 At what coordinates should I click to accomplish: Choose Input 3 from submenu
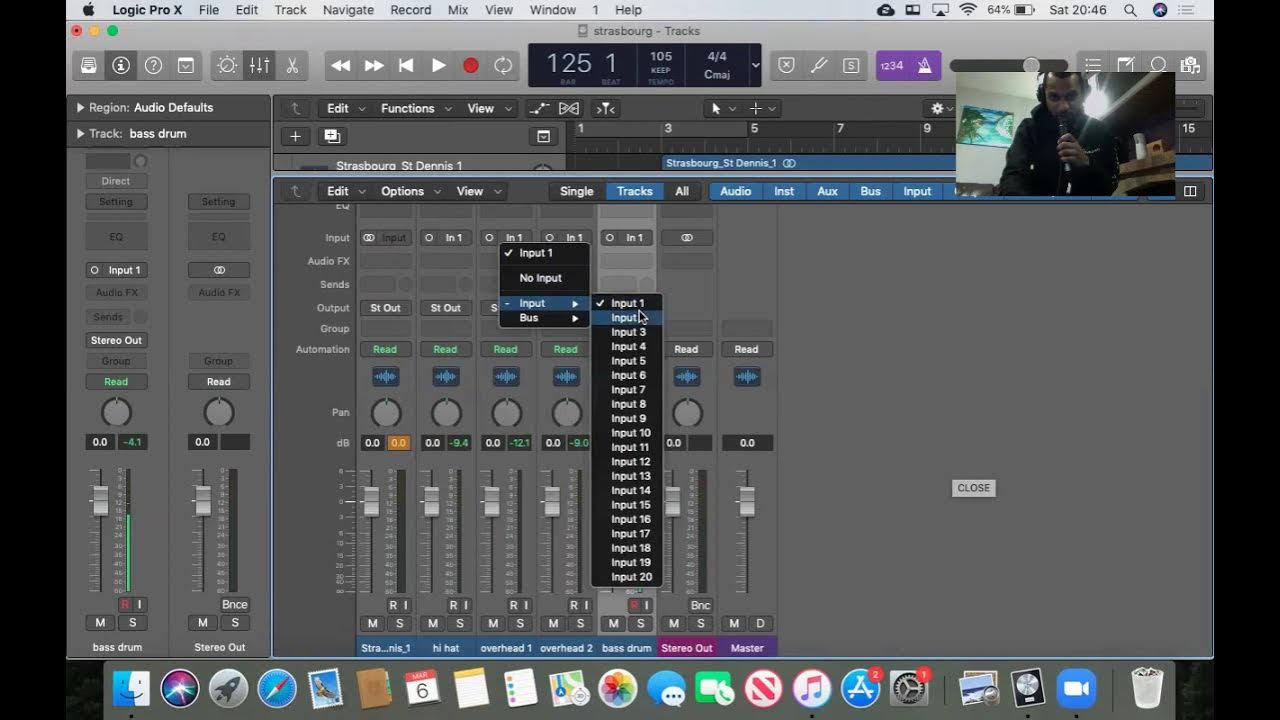(x=628, y=332)
